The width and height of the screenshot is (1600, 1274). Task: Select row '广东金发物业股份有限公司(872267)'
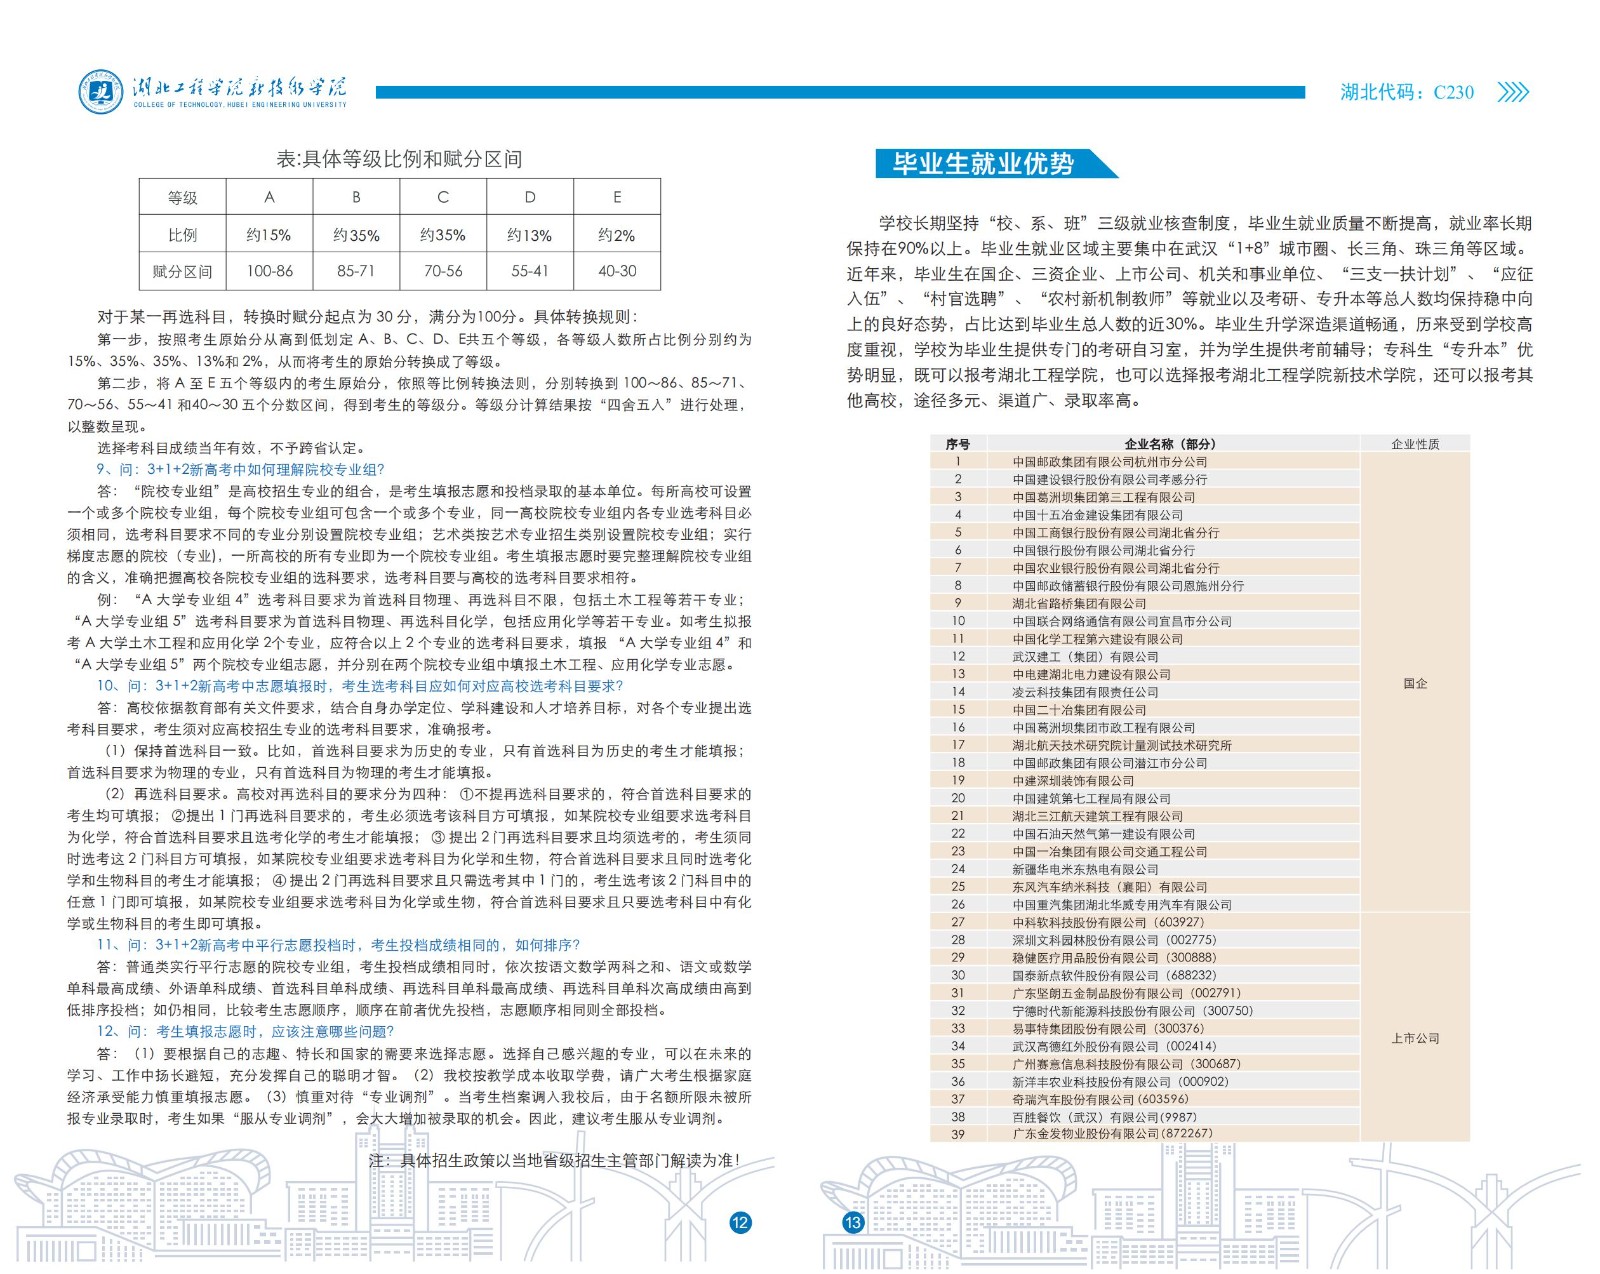(1145, 1134)
